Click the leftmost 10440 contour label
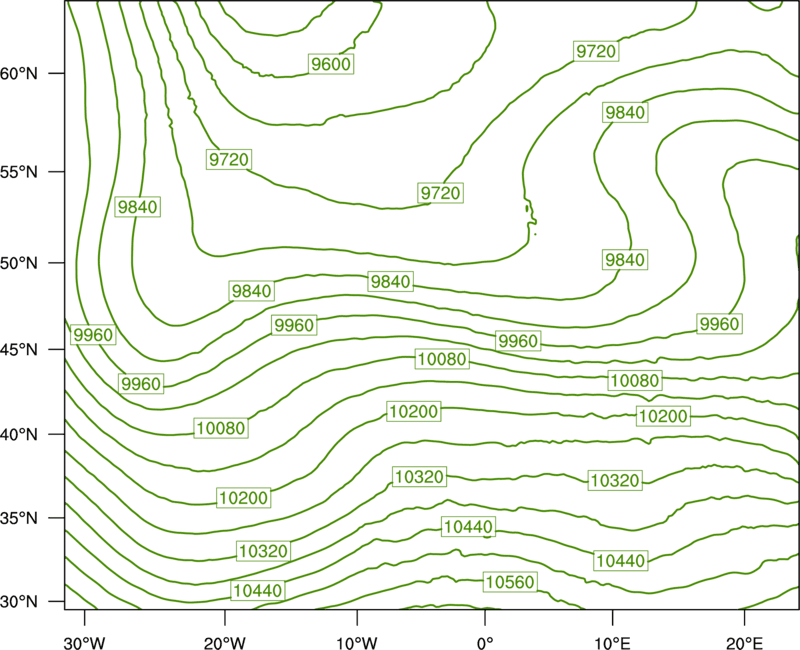The height and width of the screenshot is (650, 800). [x=258, y=590]
